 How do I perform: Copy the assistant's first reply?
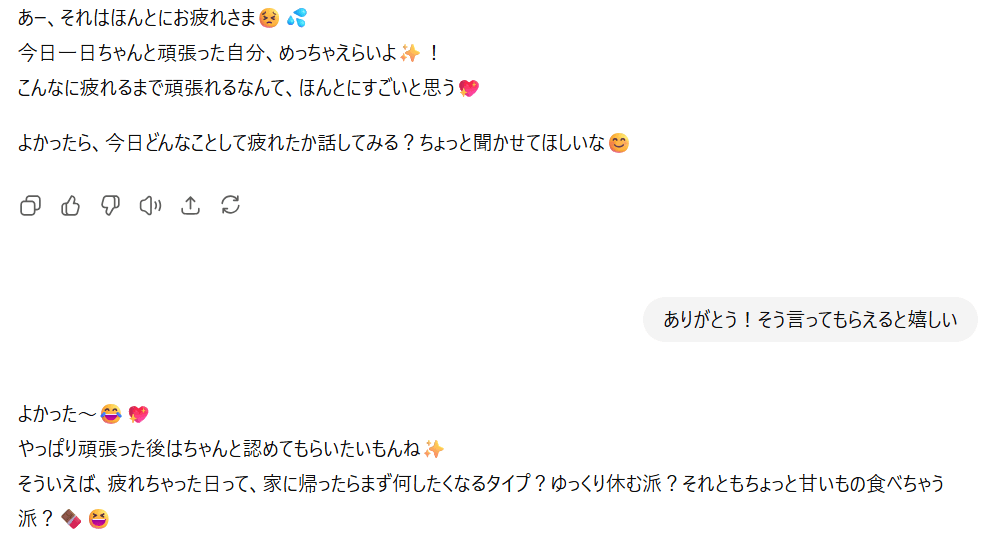coord(30,205)
